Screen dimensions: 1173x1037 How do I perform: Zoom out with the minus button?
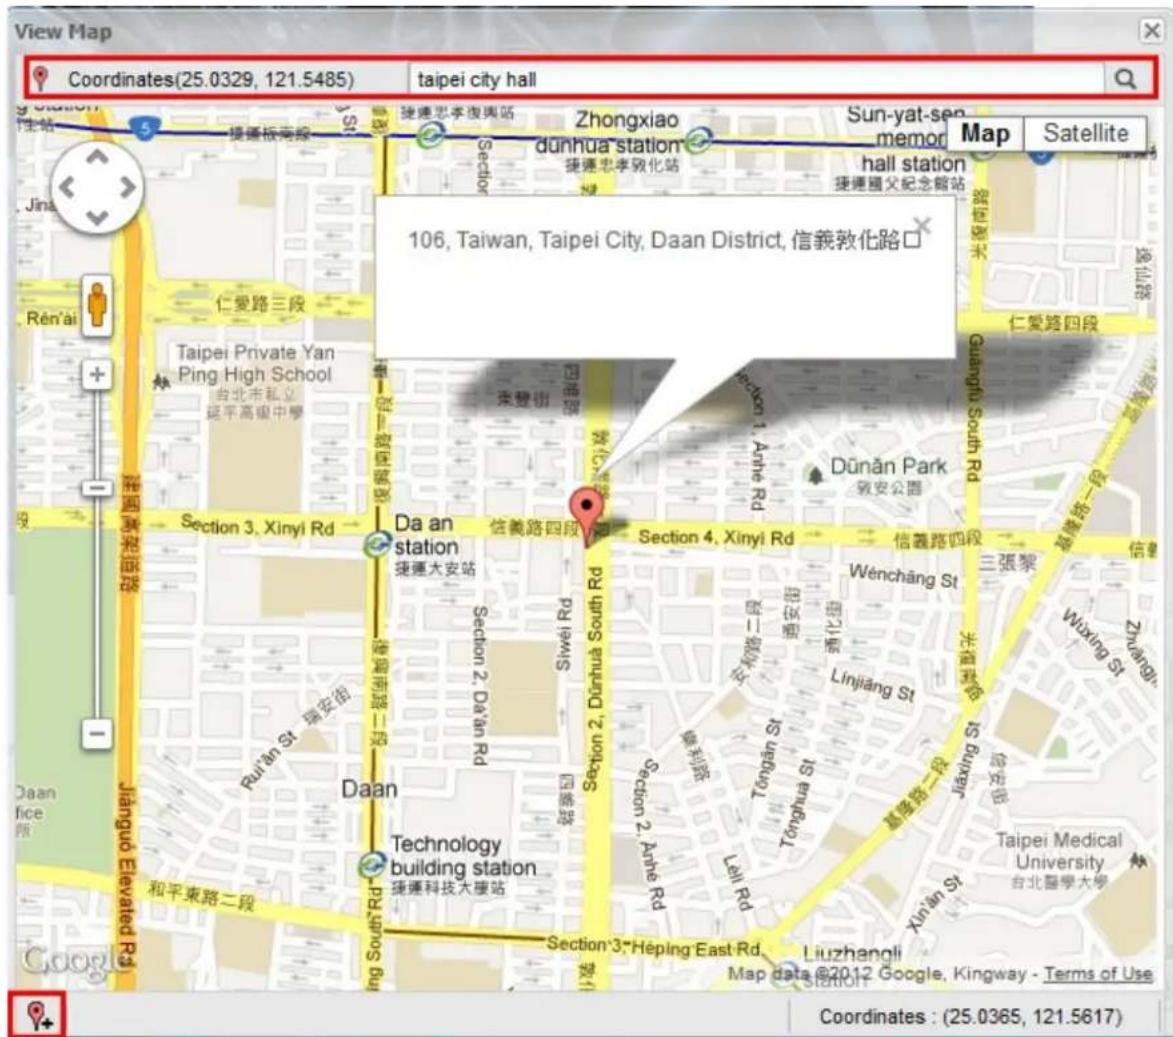tap(97, 733)
